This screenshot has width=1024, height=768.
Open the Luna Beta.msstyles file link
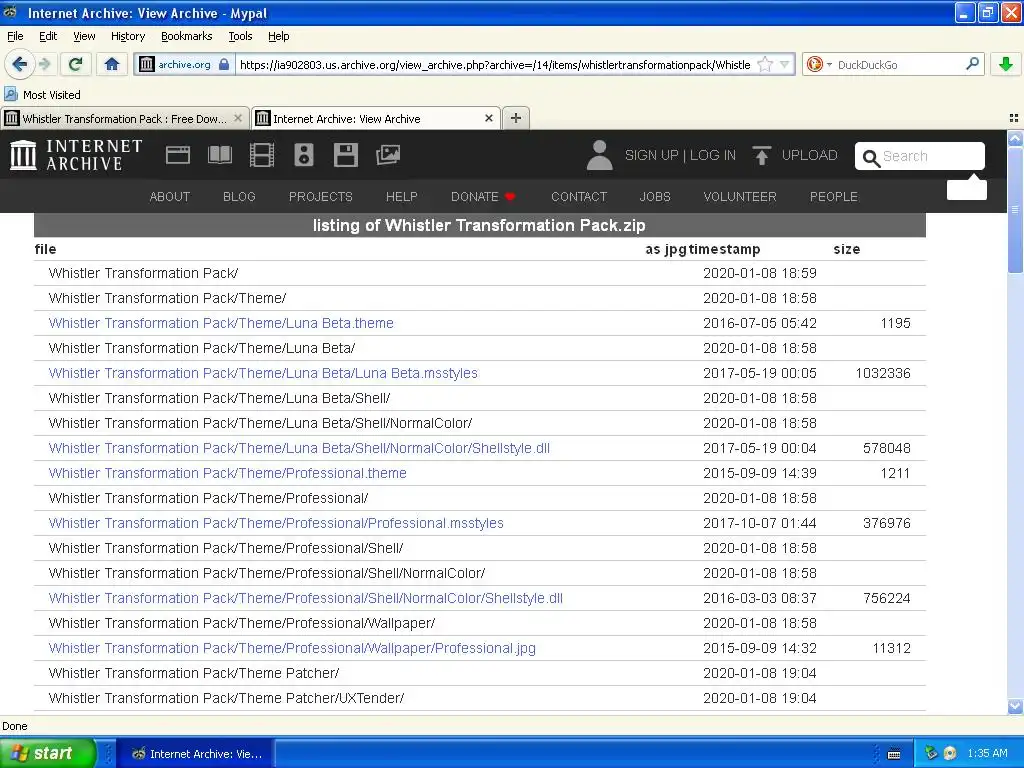click(x=263, y=373)
